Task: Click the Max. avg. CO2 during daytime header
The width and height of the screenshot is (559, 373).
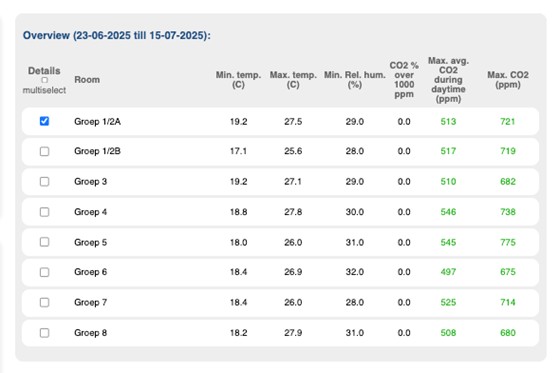Action: (x=448, y=80)
